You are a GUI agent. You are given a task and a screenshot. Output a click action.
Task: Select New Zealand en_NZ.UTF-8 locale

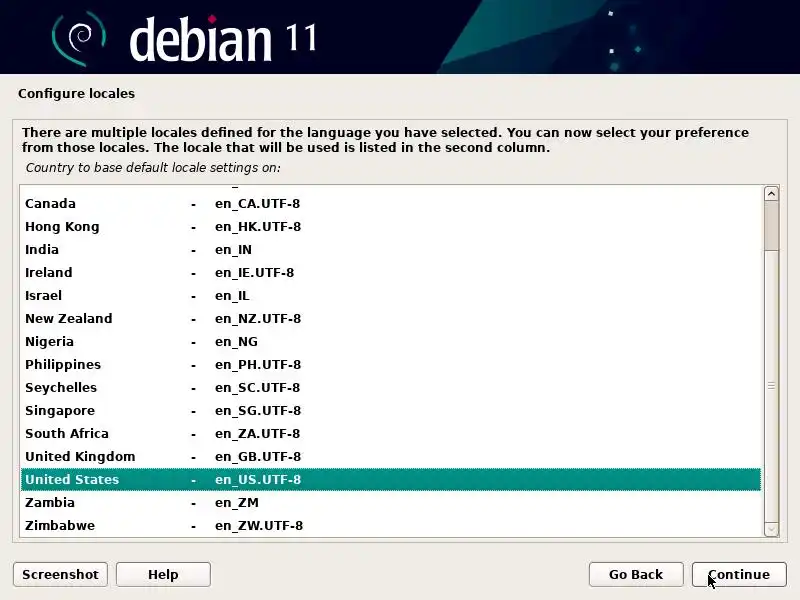(x=391, y=318)
